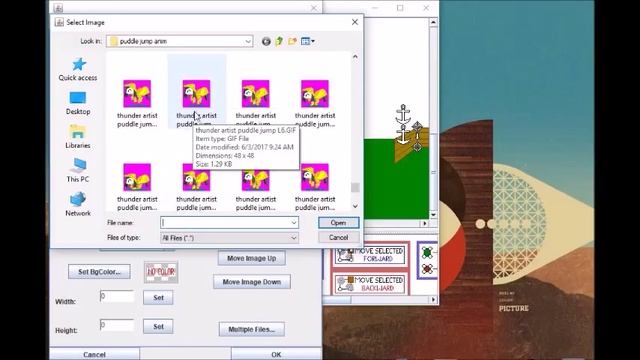Click the NO COLOR swatch
The image size is (640, 360).
point(161,272)
